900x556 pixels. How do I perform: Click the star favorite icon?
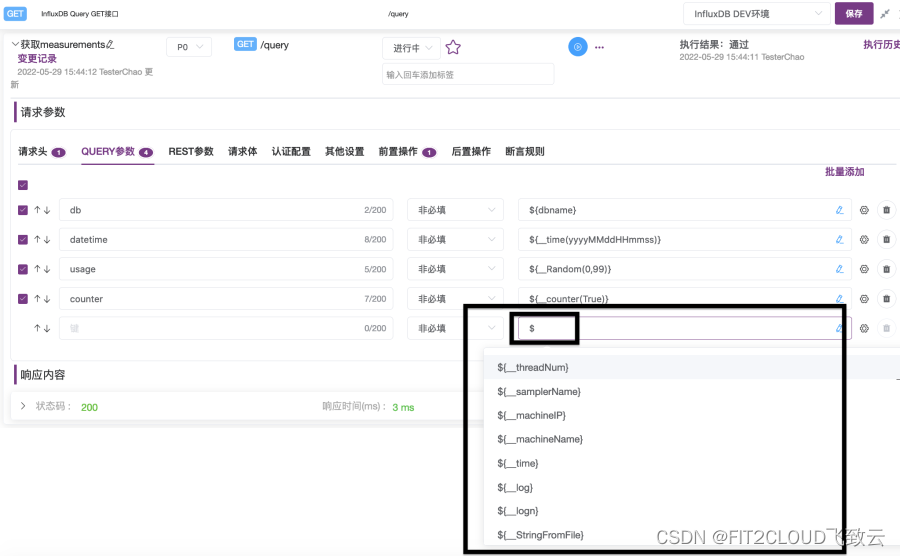pyautogui.click(x=453, y=47)
